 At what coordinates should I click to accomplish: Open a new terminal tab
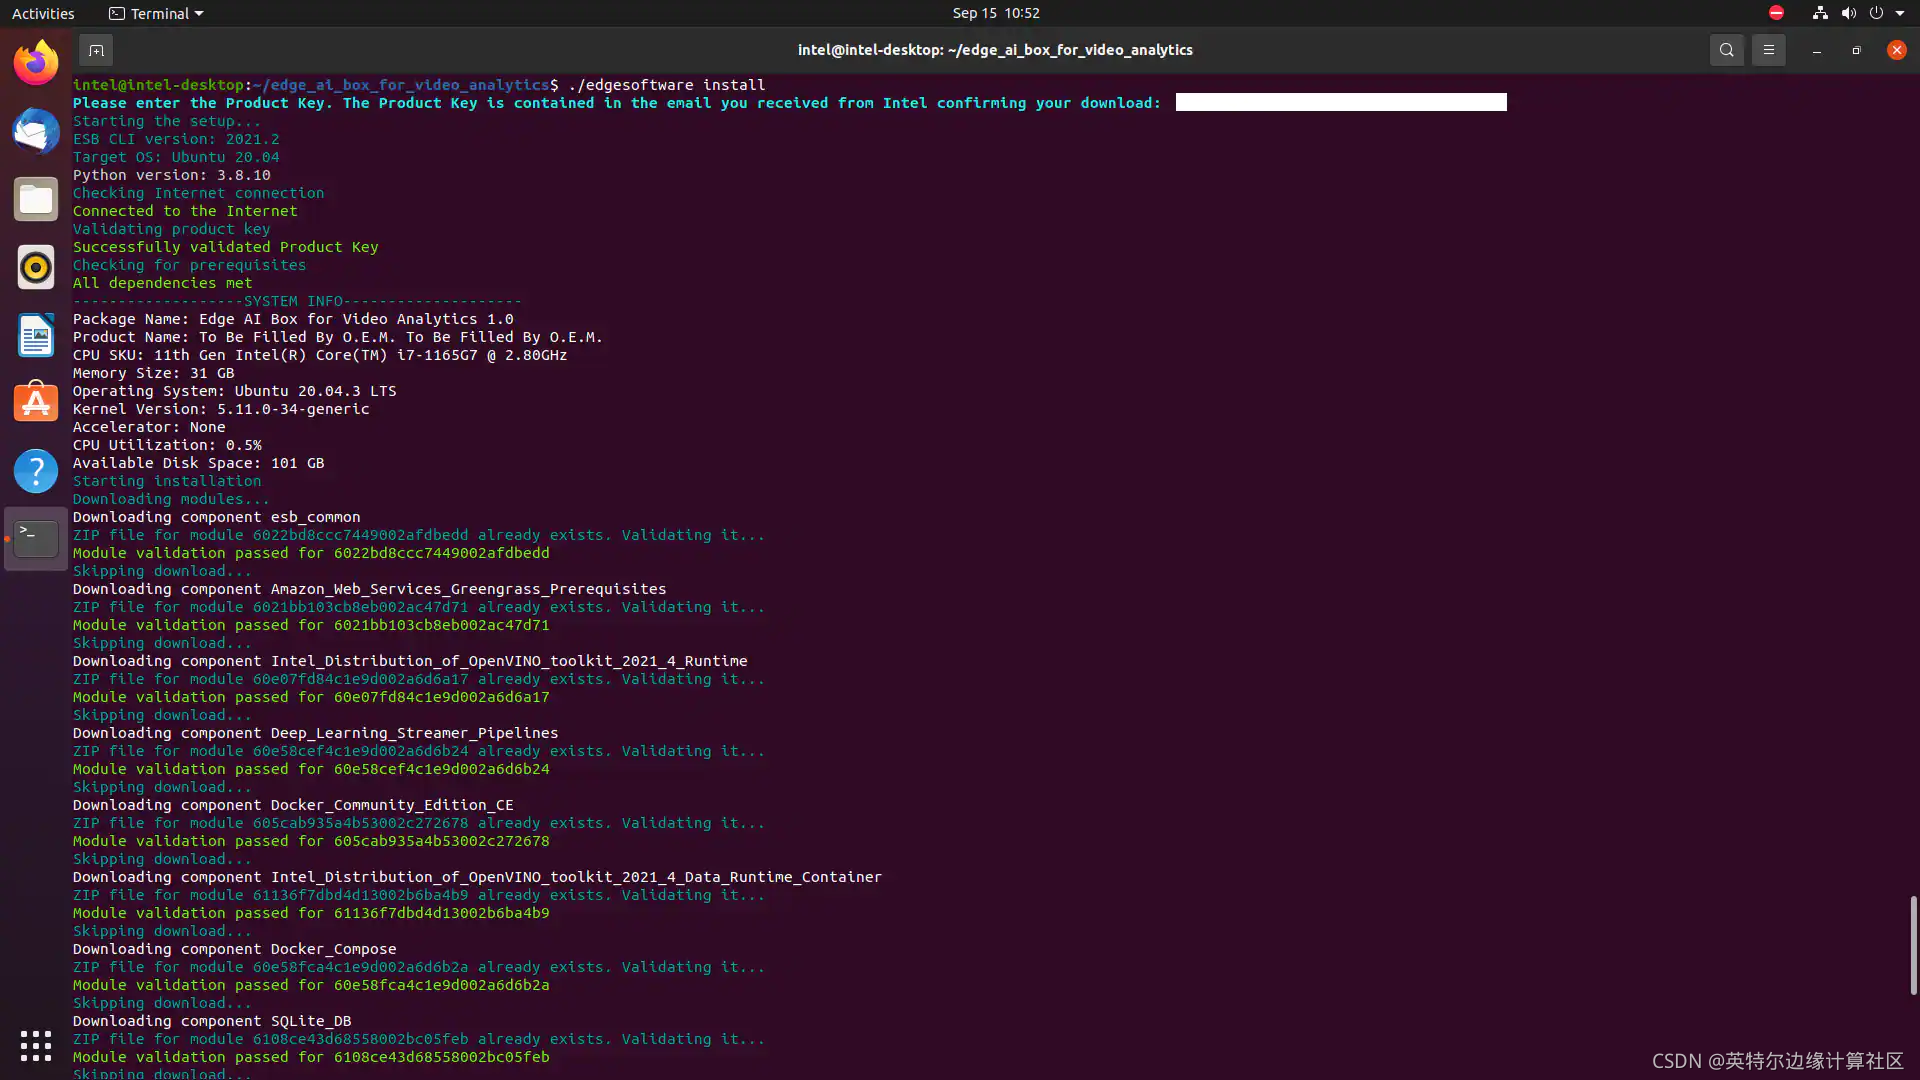(96, 50)
